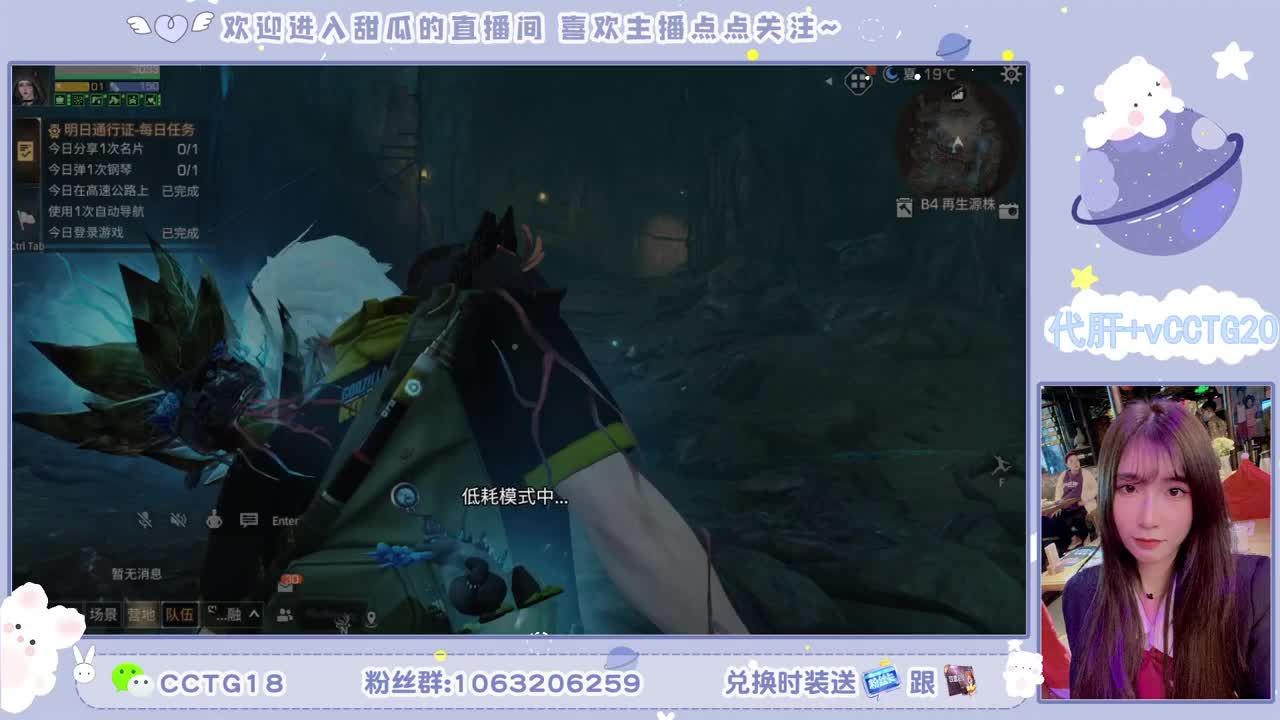Click the second green buff status icon
This screenshot has width=1280, height=720.
pyautogui.click(x=76, y=100)
